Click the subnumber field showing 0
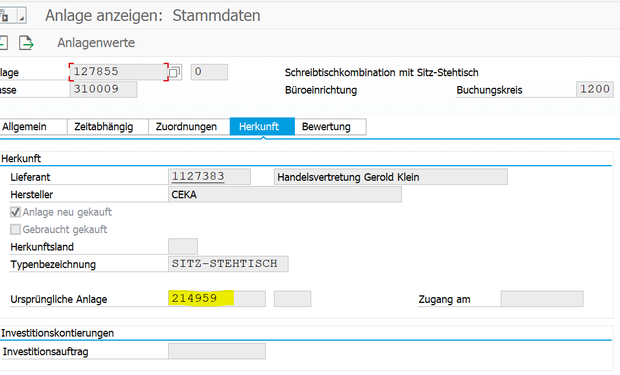The height and width of the screenshot is (375, 620). tap(209, 72)
